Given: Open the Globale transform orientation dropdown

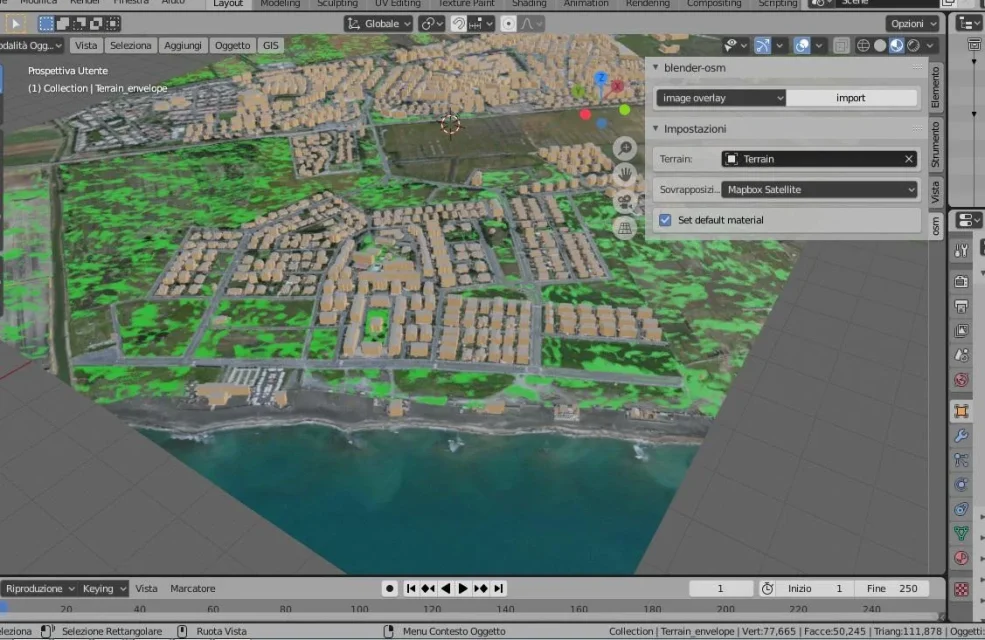Looking at the screenshot, I should 379,24.
